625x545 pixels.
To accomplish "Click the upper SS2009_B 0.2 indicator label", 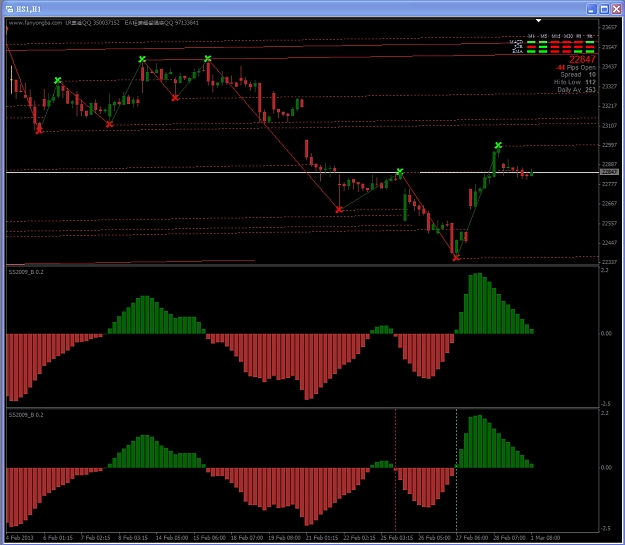I will 26,272.
